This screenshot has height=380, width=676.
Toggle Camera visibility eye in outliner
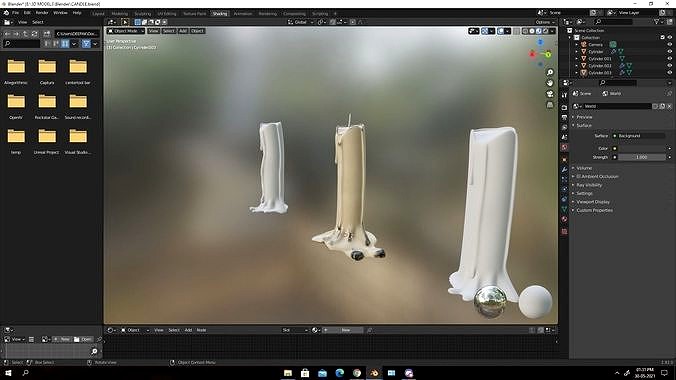tap(670, 44)
